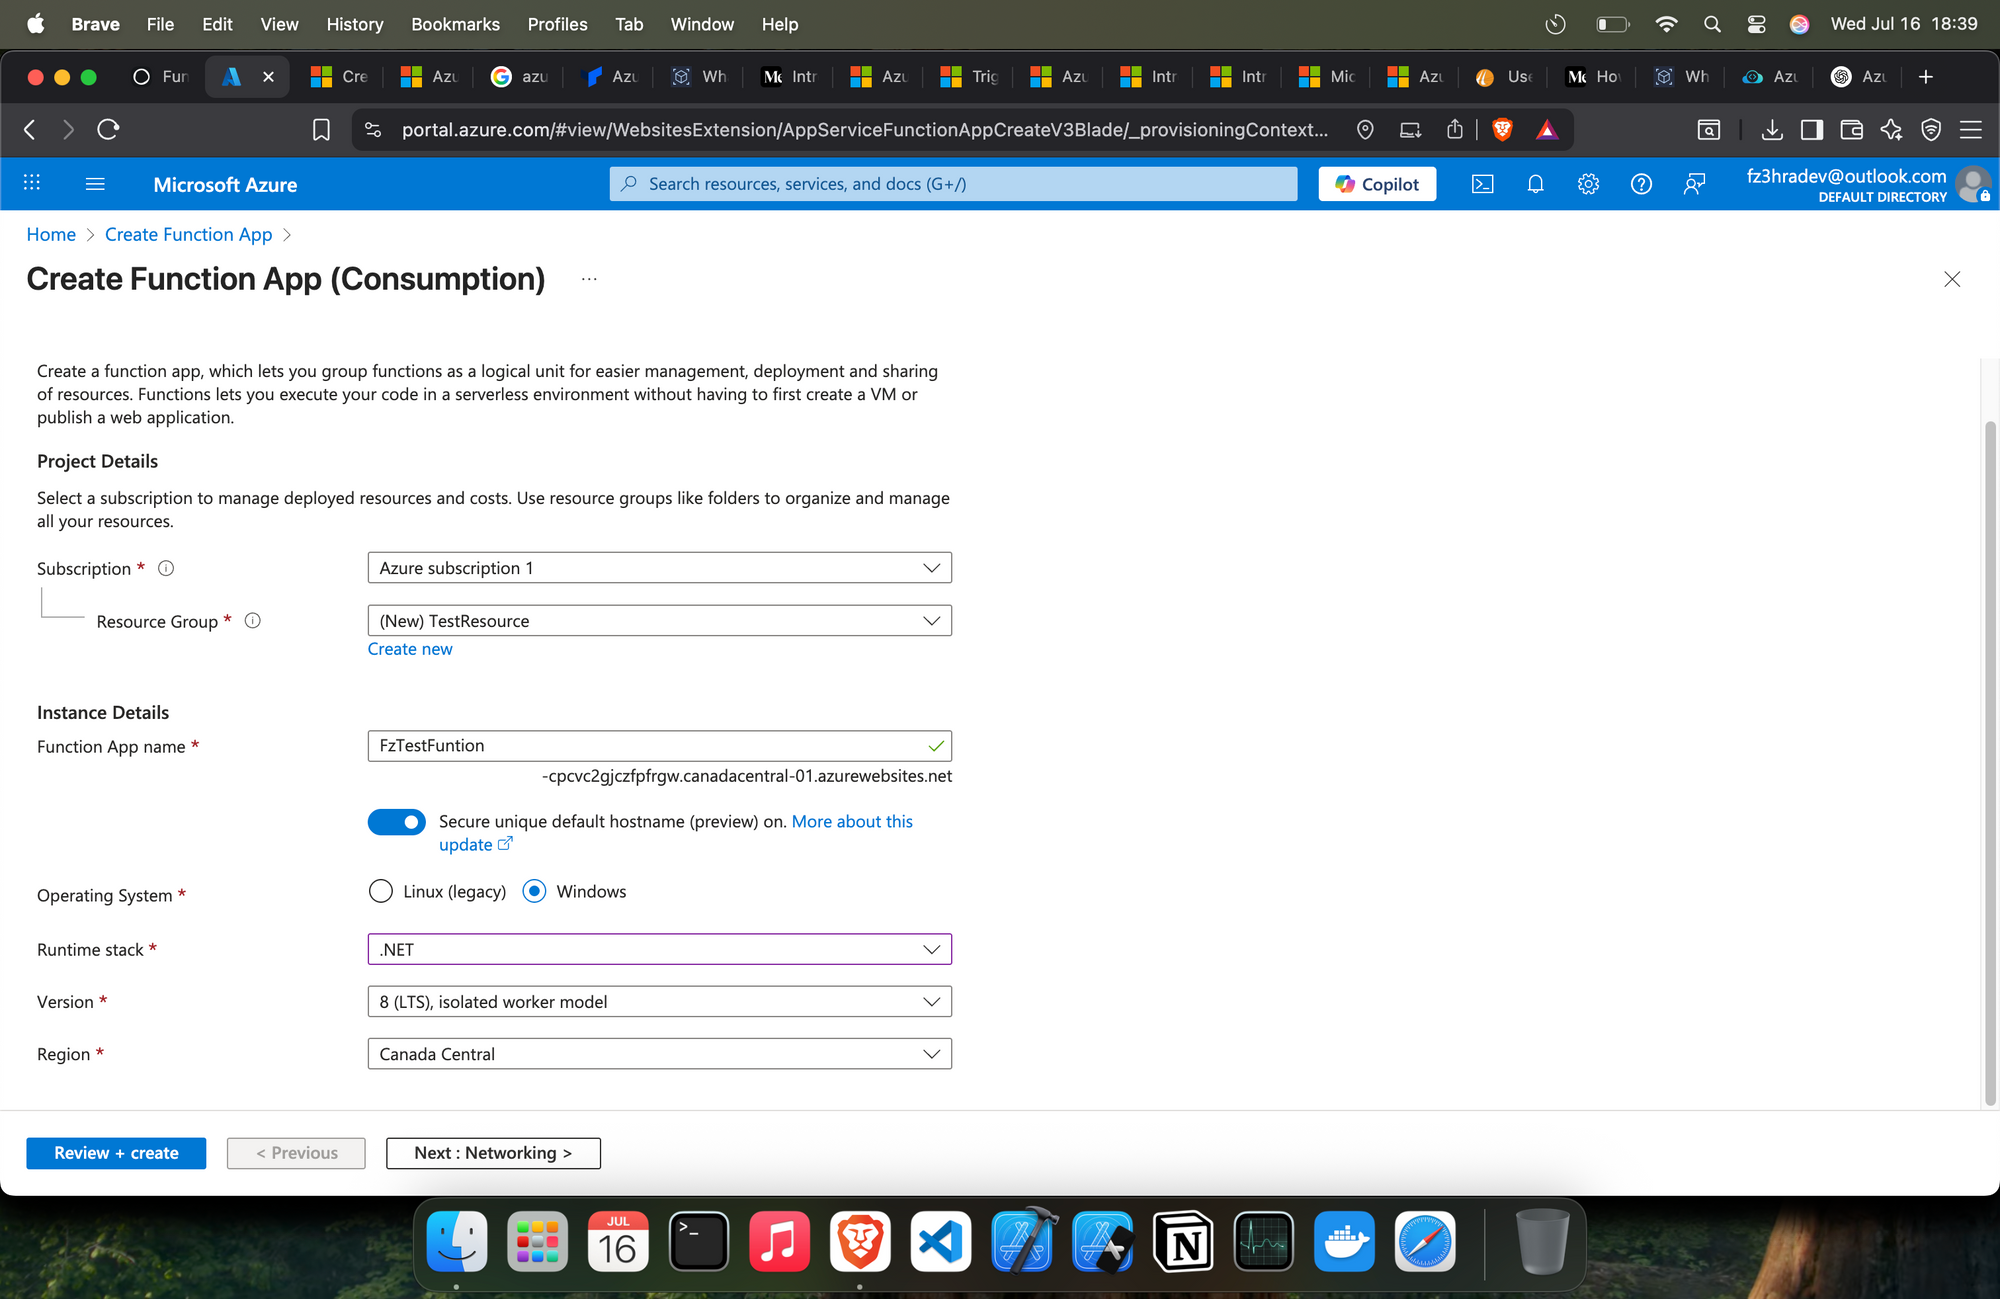Toggle the Brave sidebar panel icon
2000x1299 pixels.
click(x=1811, y=129)
